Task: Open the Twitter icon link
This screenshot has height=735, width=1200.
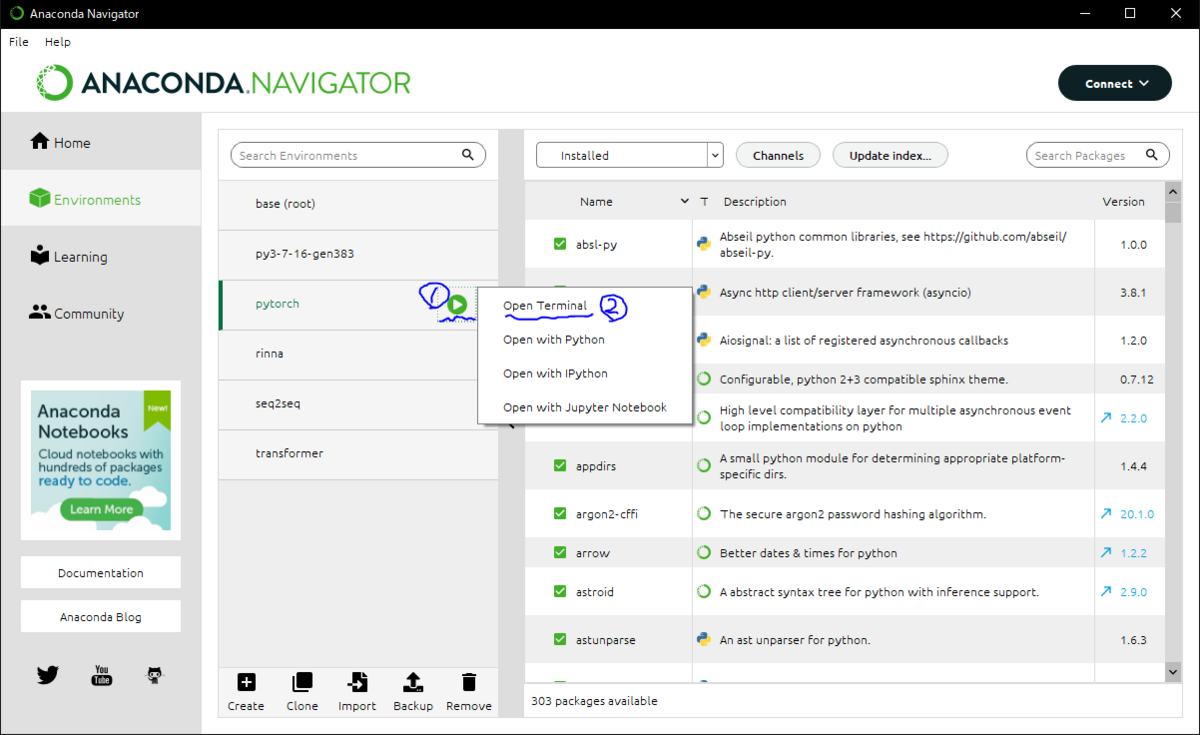Action: 48,675
